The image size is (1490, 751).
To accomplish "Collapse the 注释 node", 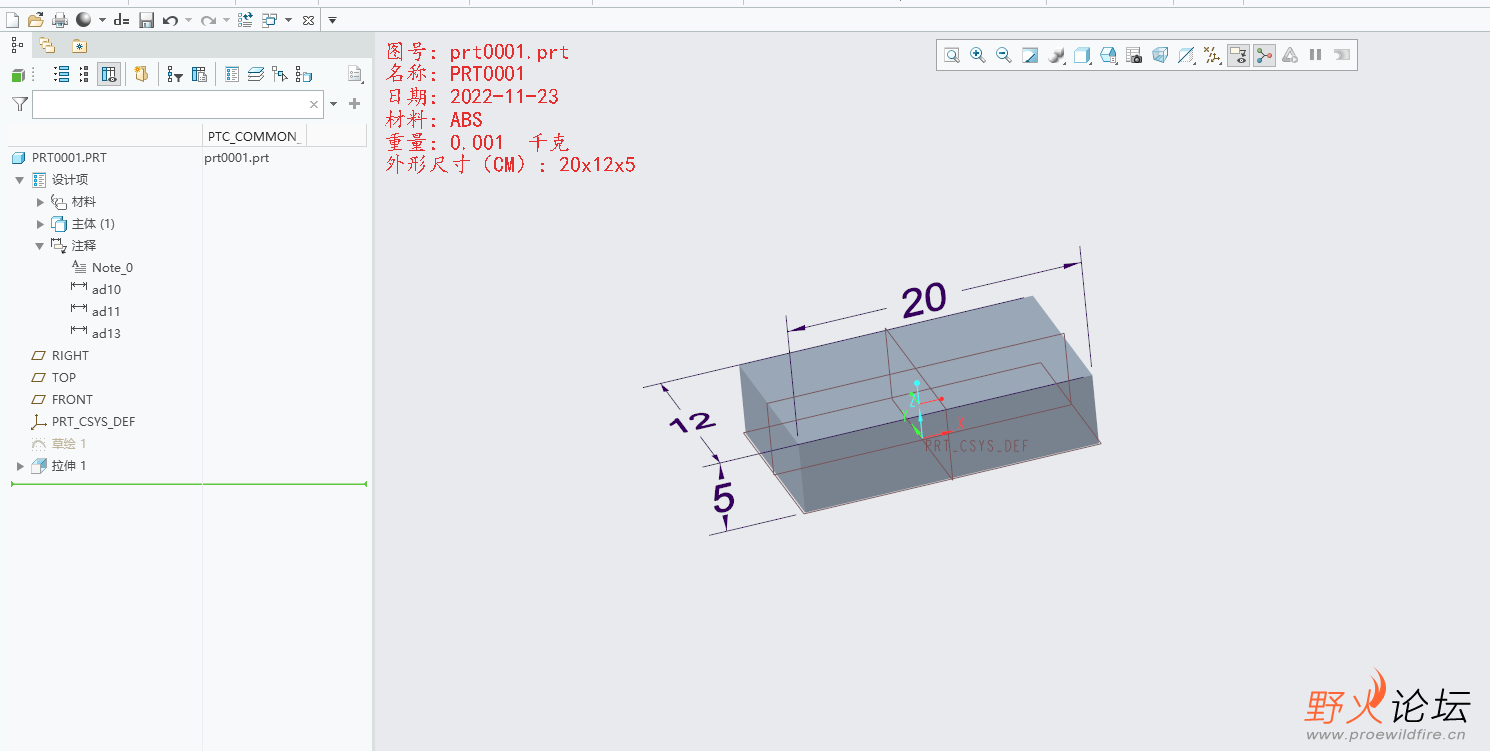I will [40, 246].
